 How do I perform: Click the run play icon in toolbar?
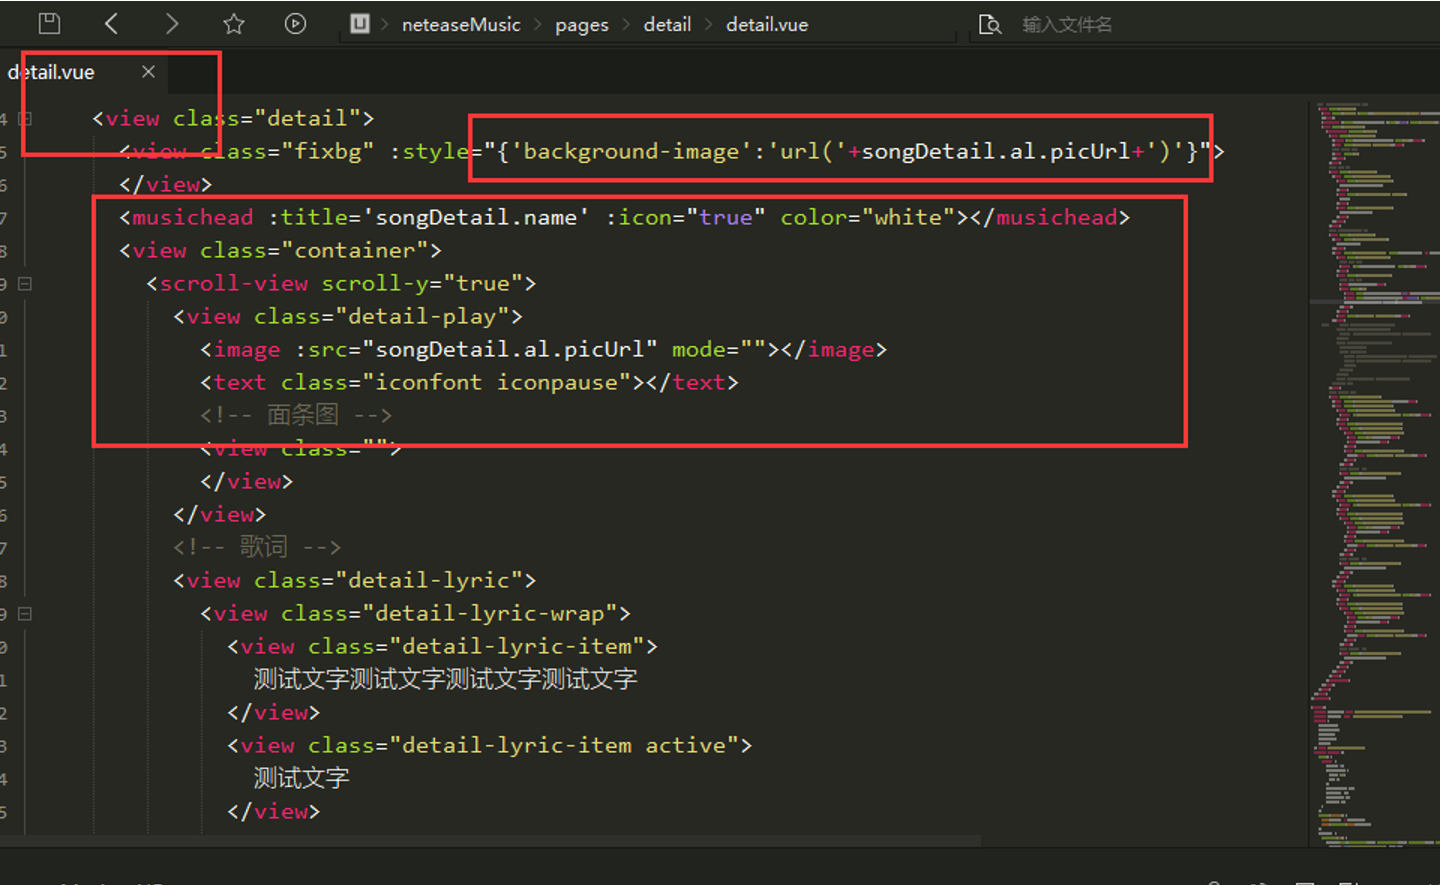pos(295,23)
